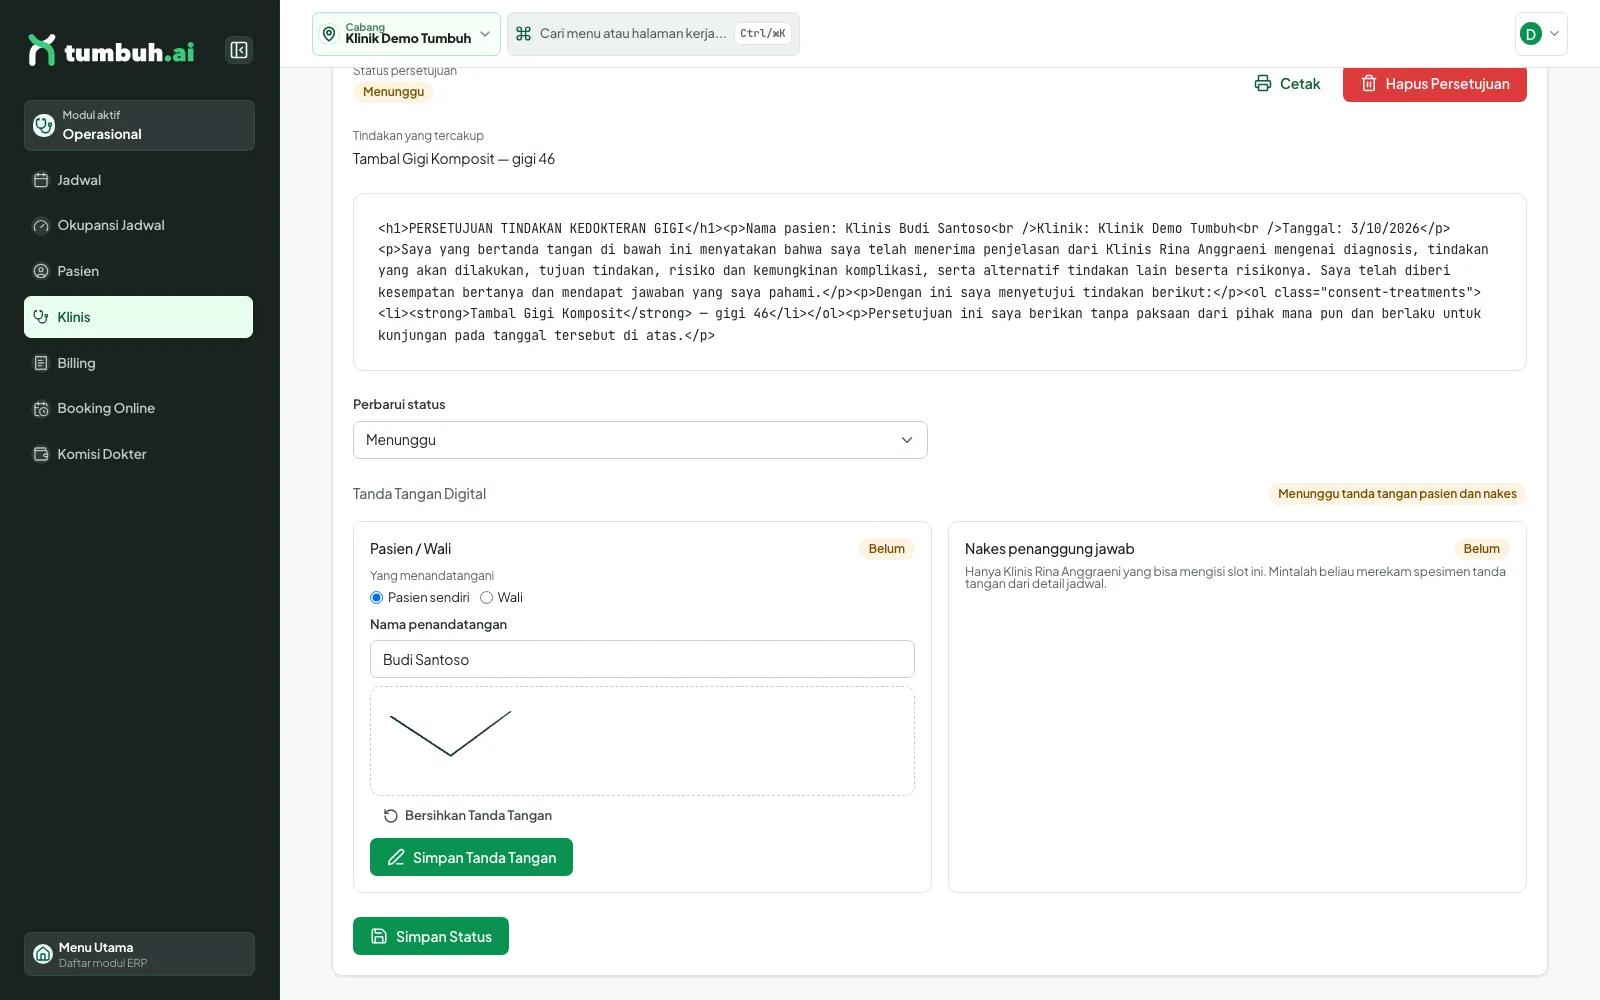
Task: Open the Cabang Klinik Demo Tumbuh dropdown
Action: pyautogui.click(x=406, y=34)
